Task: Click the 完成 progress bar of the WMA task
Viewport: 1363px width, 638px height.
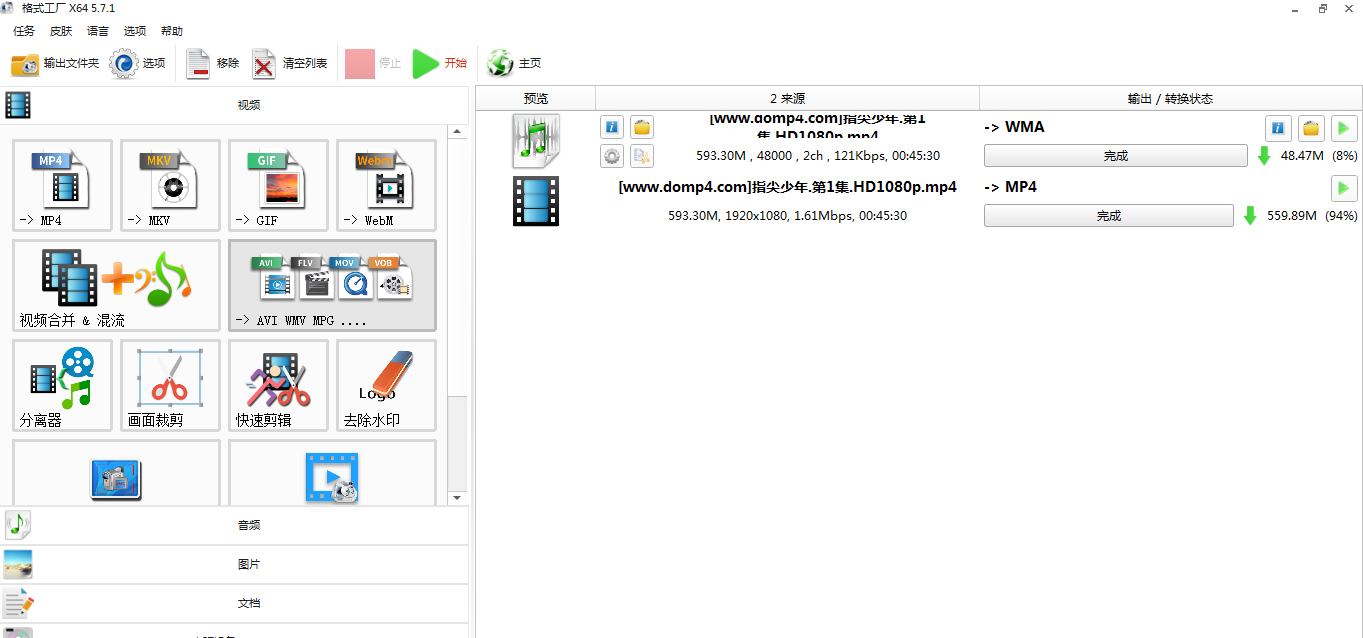Action: pos(1116,156)
